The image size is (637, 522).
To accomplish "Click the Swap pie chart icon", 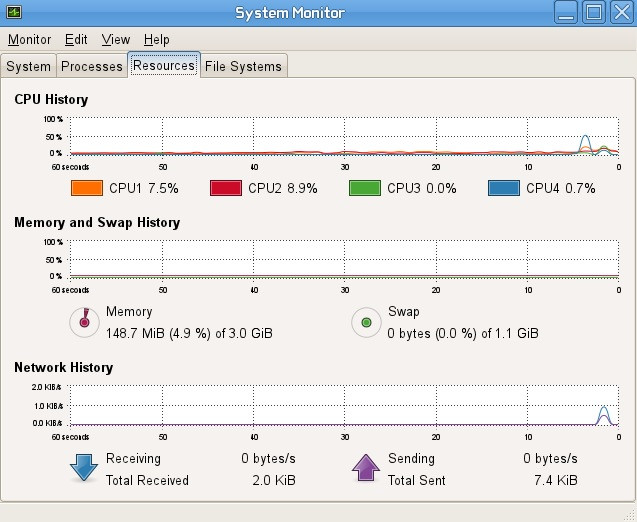I will coord(367,321).
